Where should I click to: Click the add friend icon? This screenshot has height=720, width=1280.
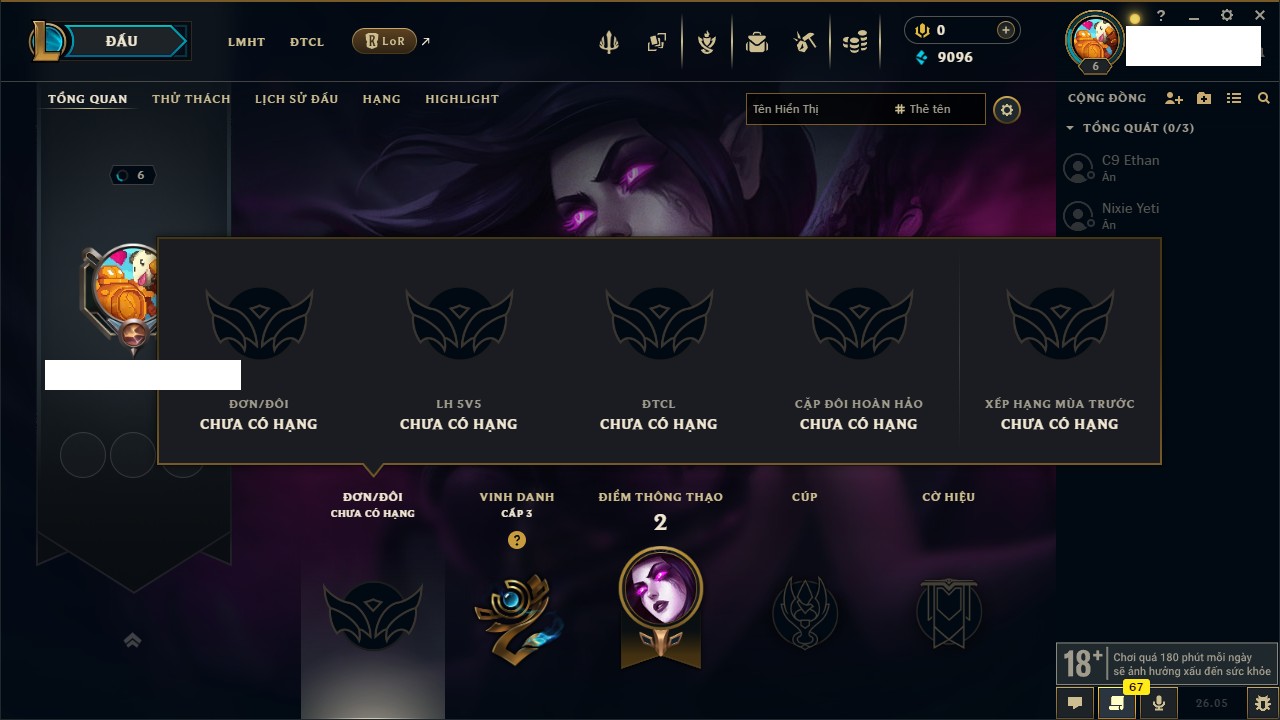(1174, 98)
